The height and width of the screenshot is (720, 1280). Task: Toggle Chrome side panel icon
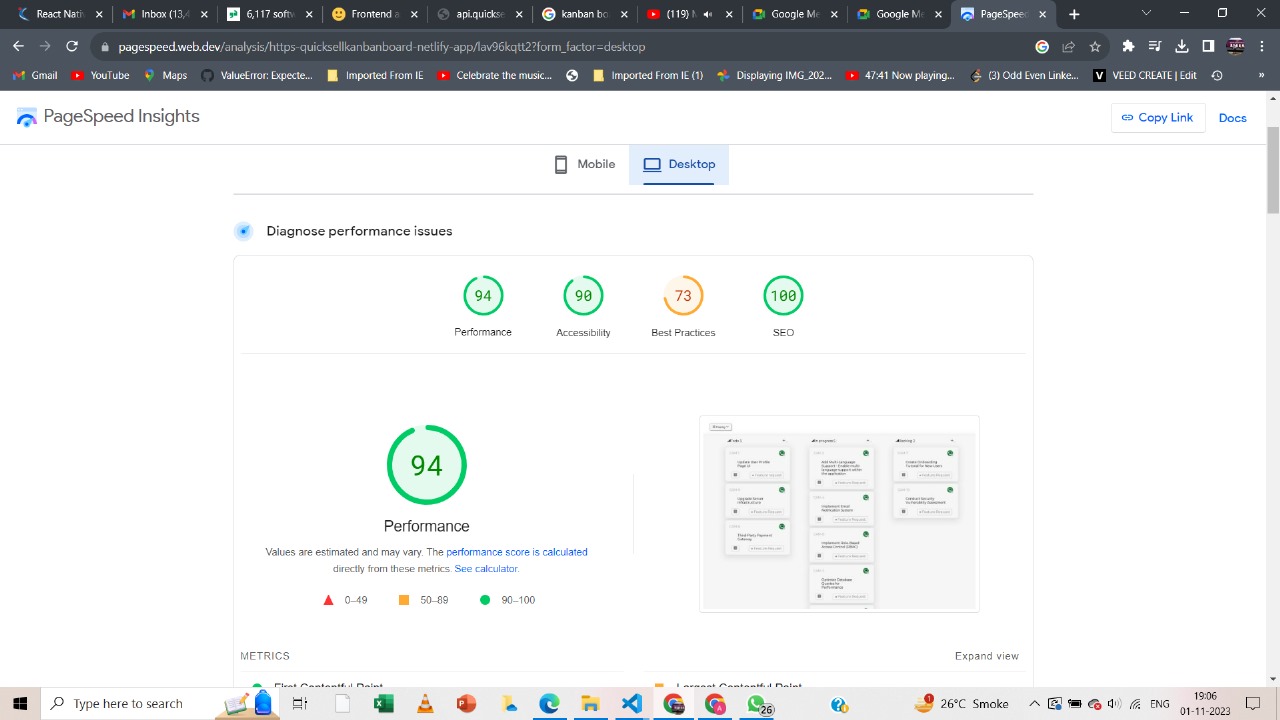click(1208, 46)
